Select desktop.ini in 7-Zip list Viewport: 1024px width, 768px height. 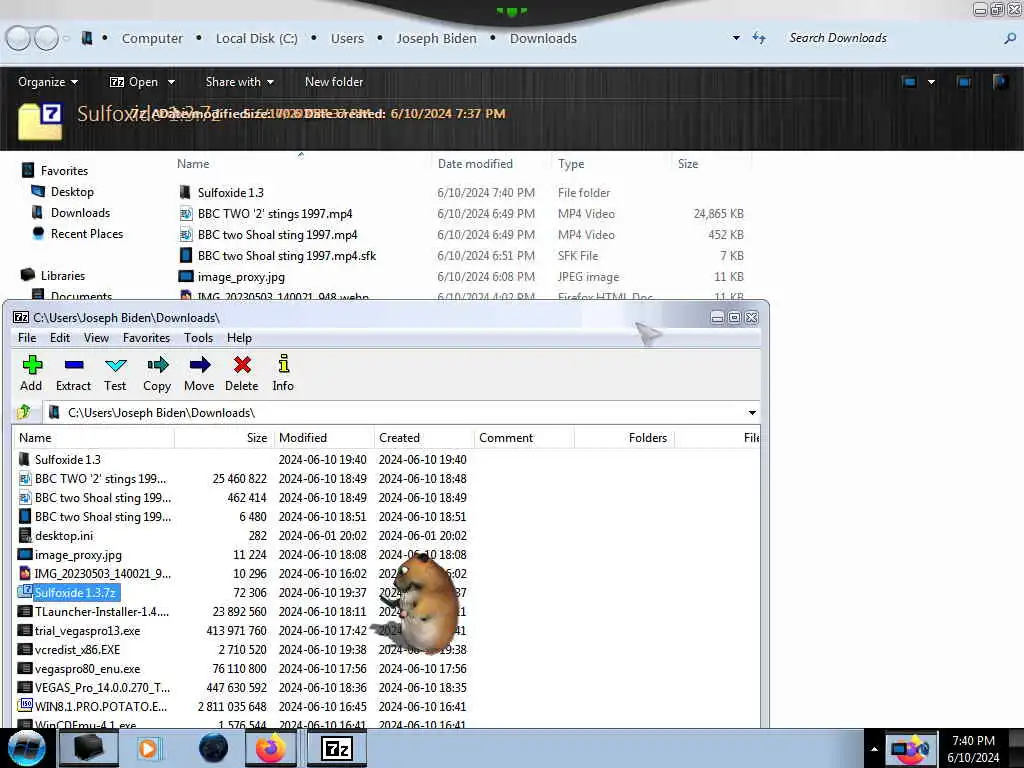(x=64, y=536)
